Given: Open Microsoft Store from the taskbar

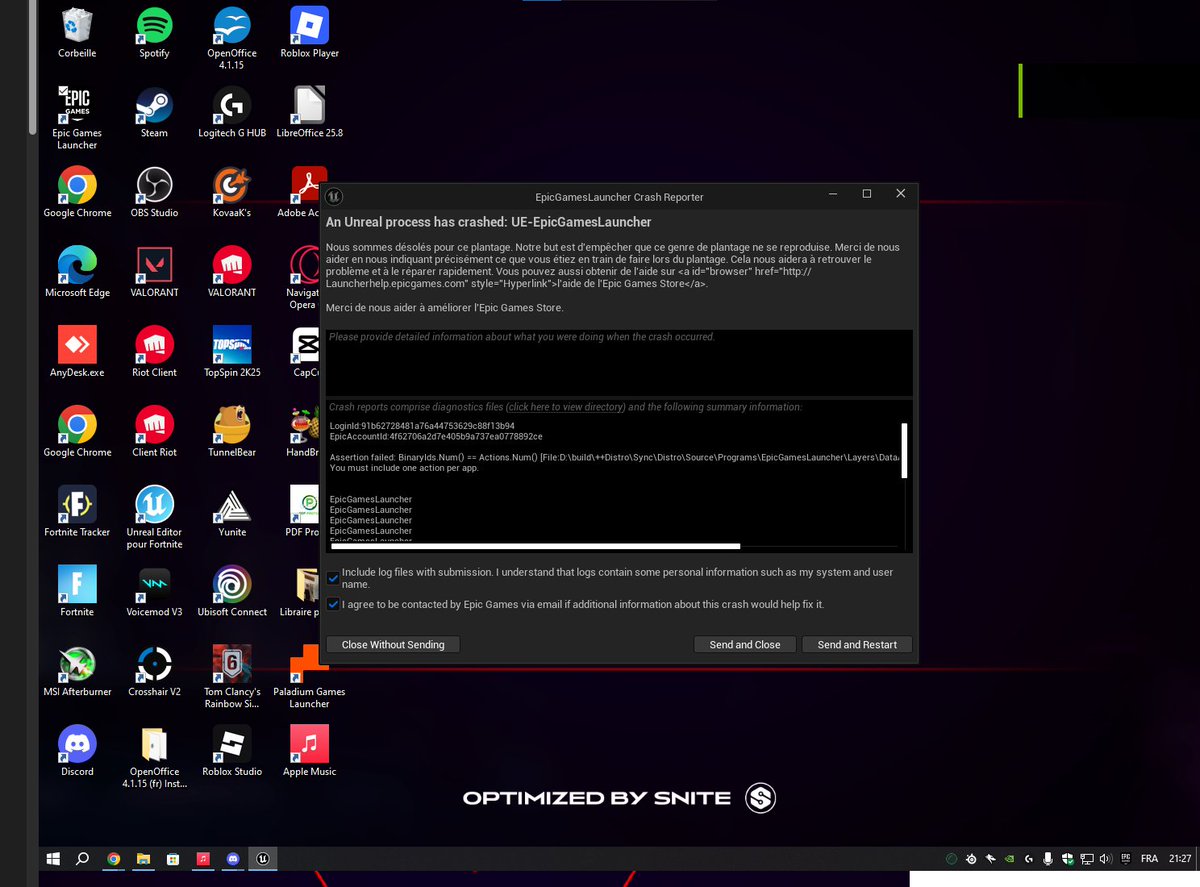Looking at the screenshot, I should [x=173, y=858].
